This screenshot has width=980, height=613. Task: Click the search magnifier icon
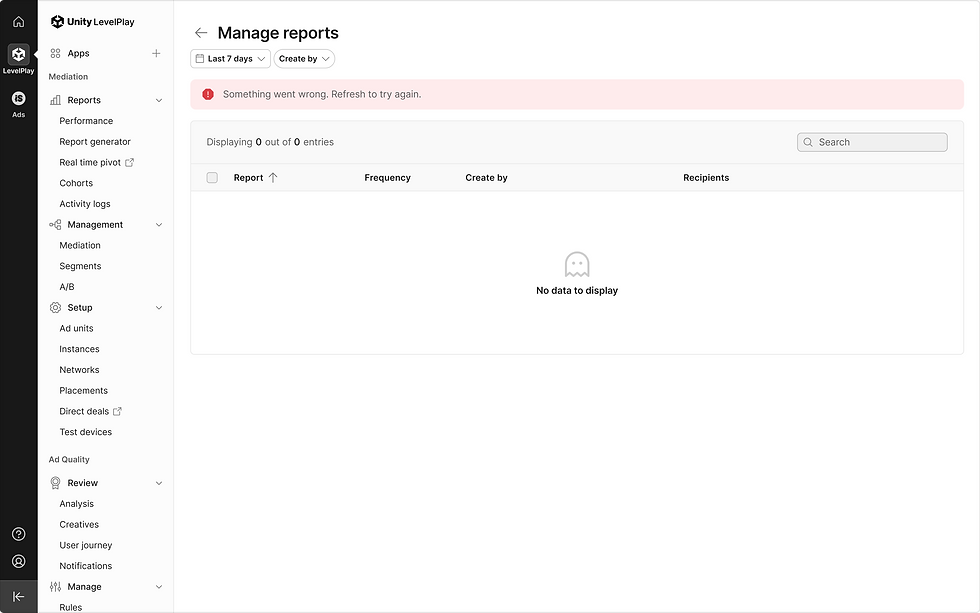(808, 142)
